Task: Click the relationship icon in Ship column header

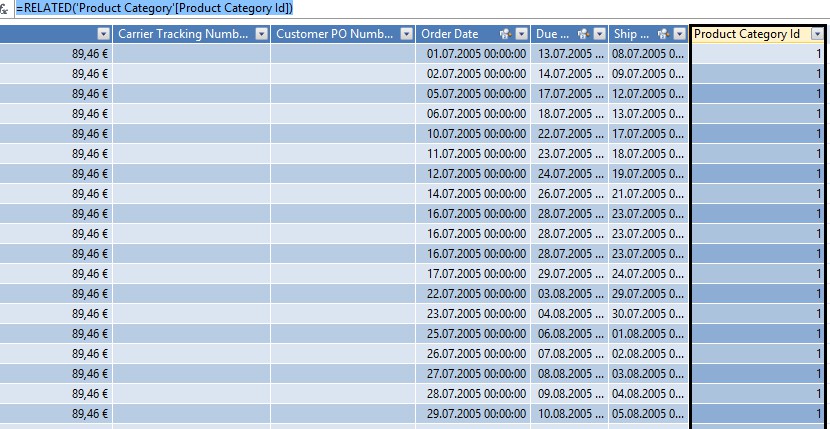Action: (x=662, y=34)
